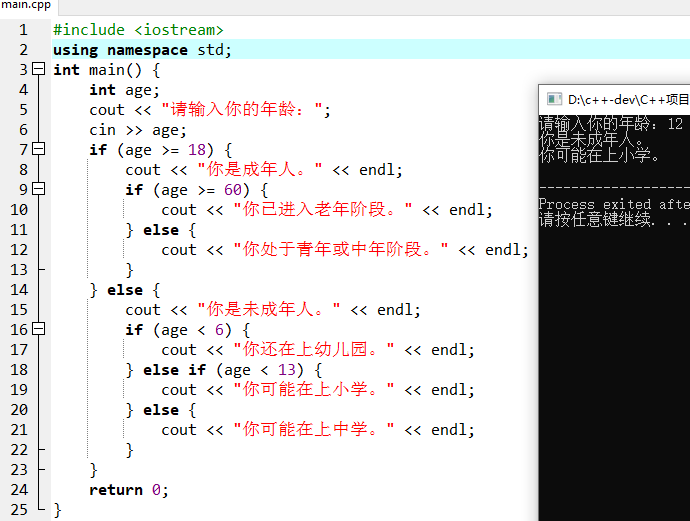Click the 'else' keyword on line 14

point(125,290)
